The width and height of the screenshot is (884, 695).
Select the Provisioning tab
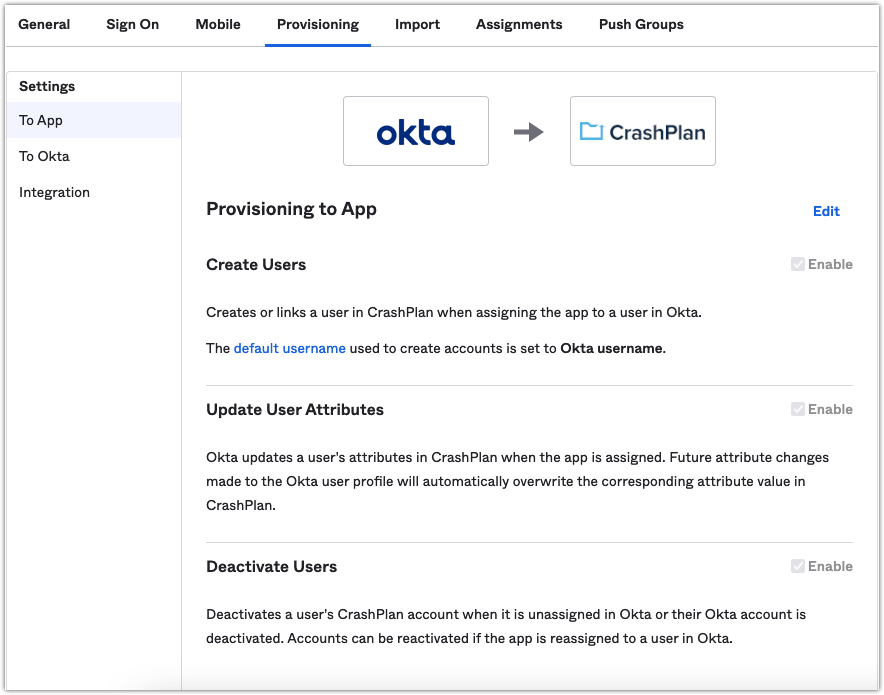tap(318, 25)
